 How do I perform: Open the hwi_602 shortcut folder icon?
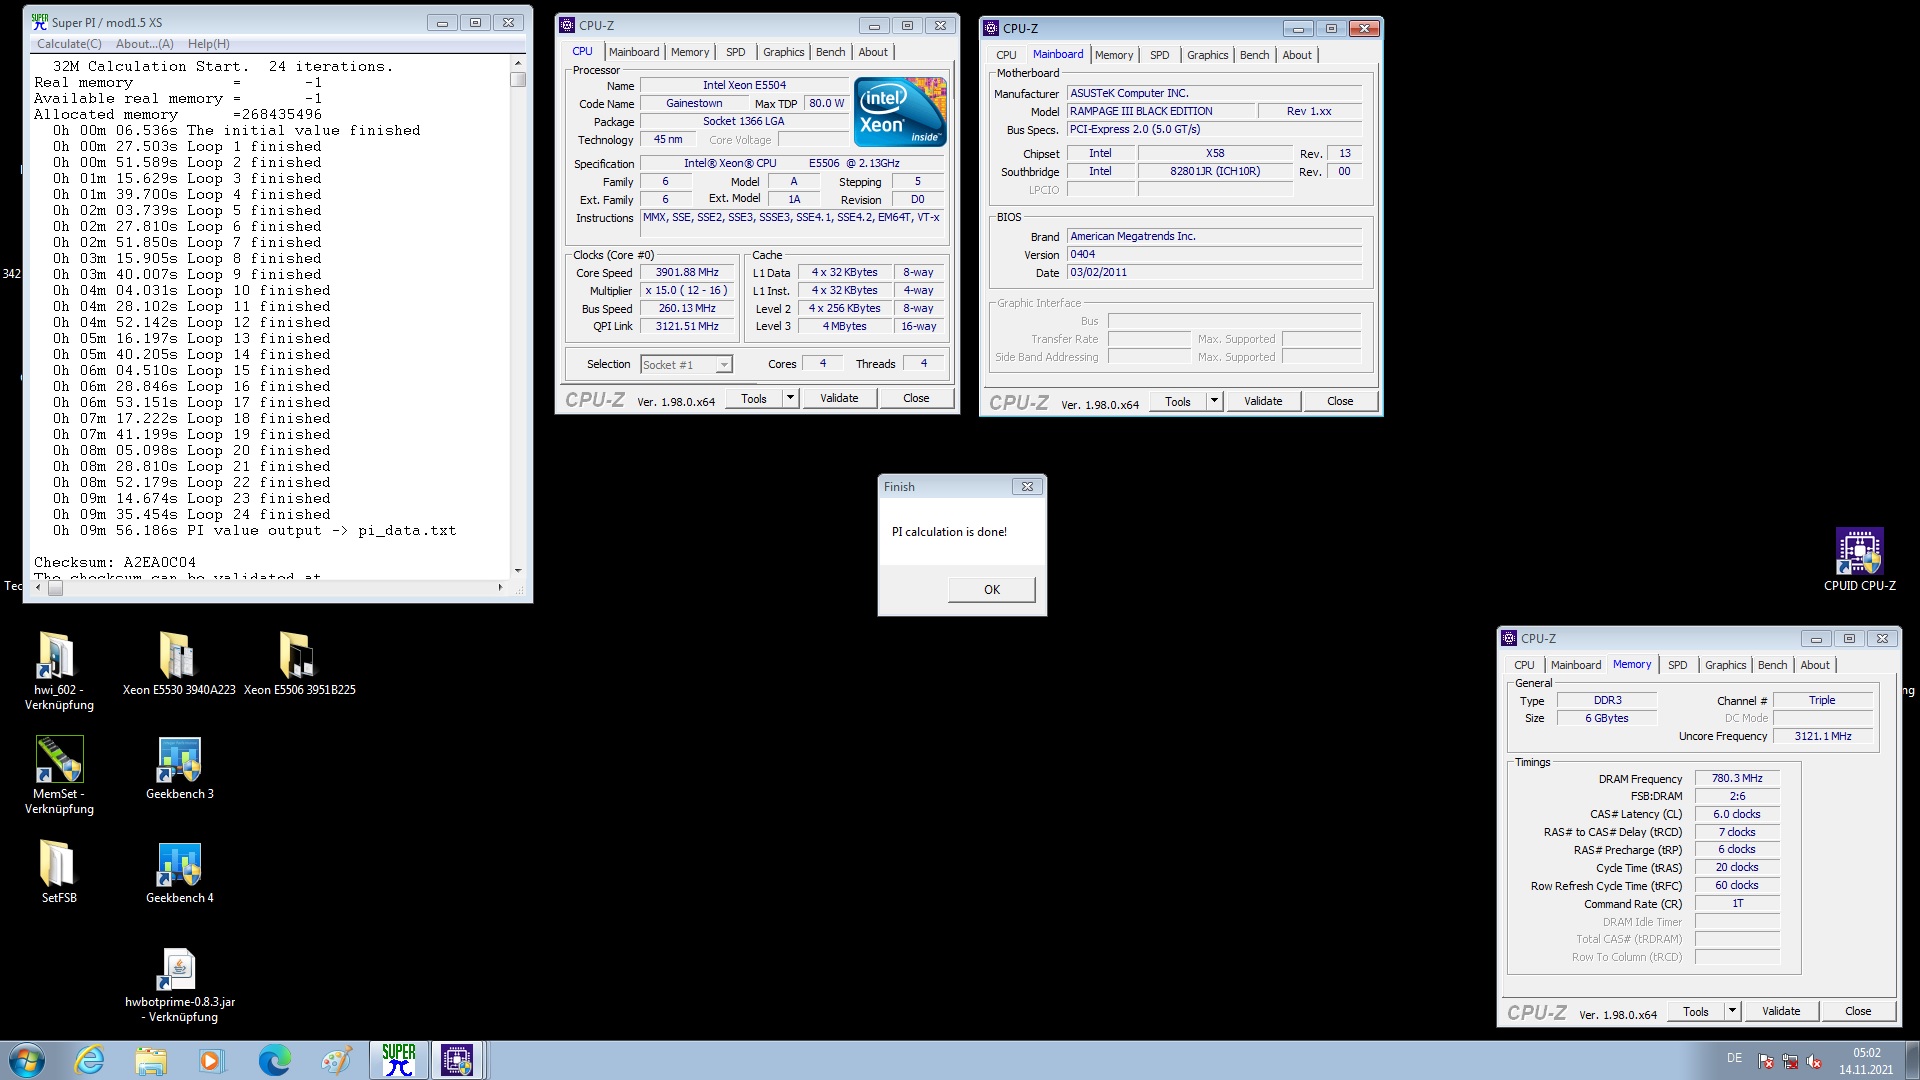click(x=57, y=656)
